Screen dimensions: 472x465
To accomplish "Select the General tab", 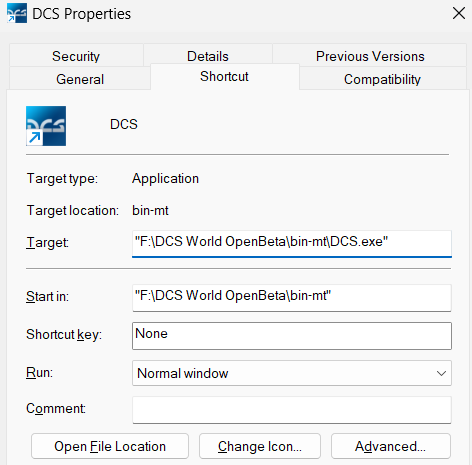I will coord(80,79).
